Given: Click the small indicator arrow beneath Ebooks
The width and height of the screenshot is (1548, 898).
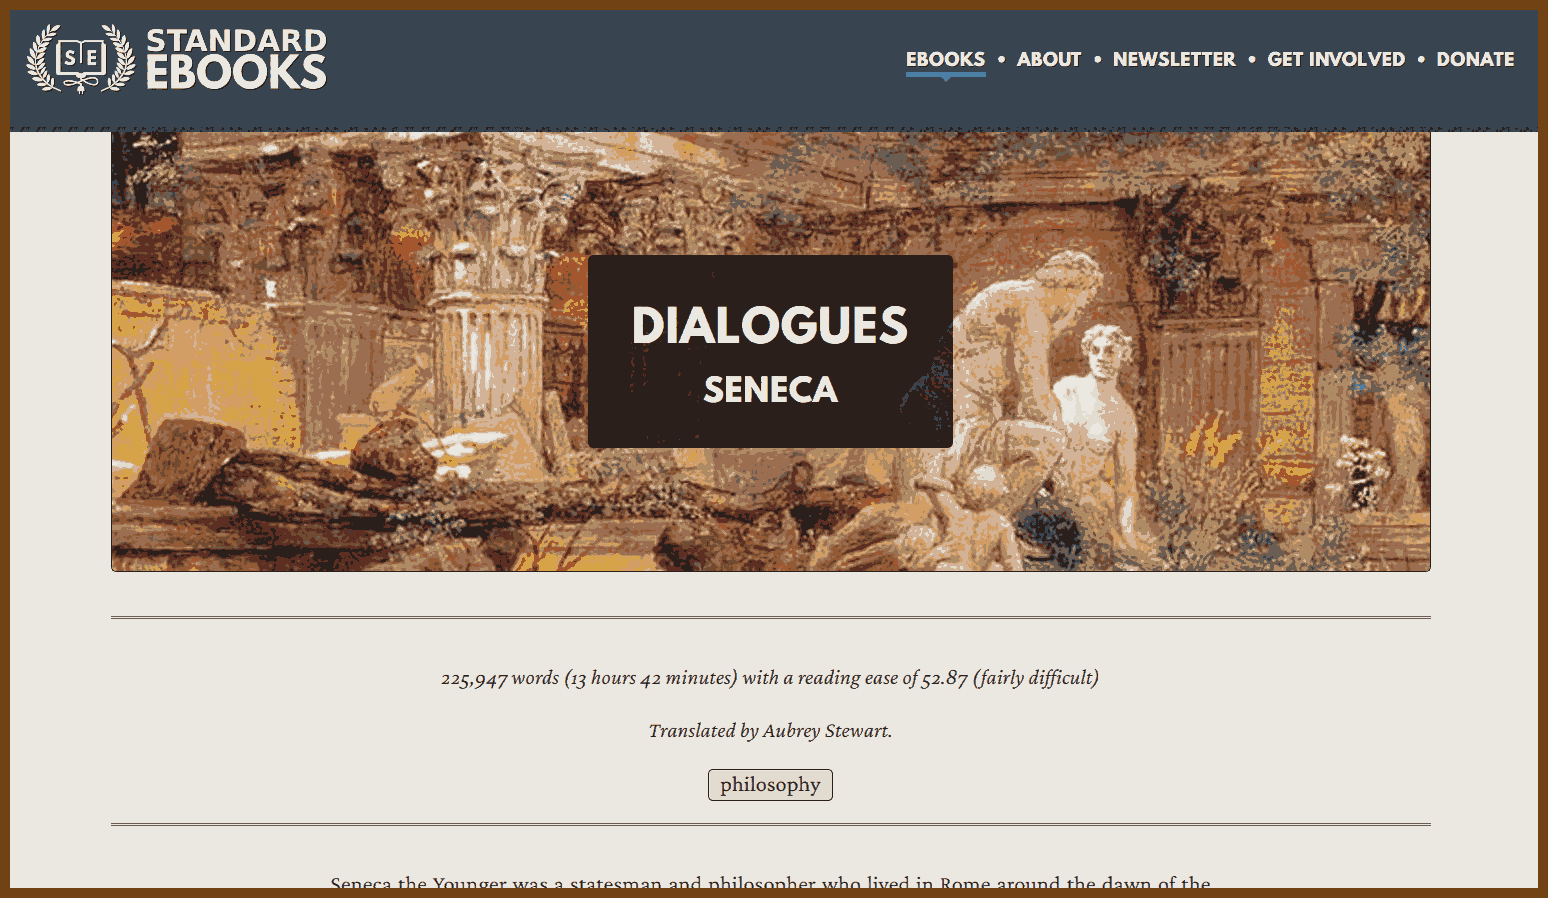Looking at the screenshot, I should [945, 78].
